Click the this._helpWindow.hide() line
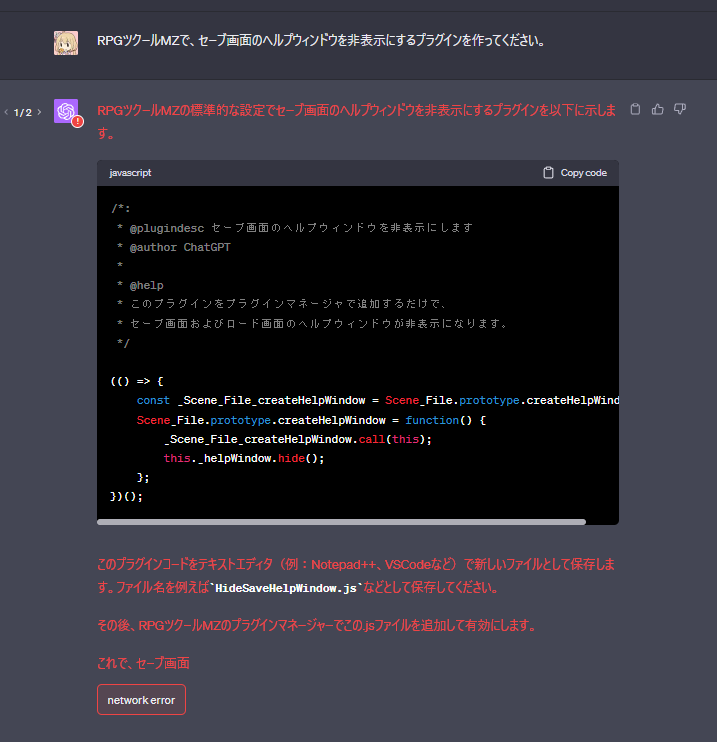This screenshot has height=742, width=717. [244, 458]
